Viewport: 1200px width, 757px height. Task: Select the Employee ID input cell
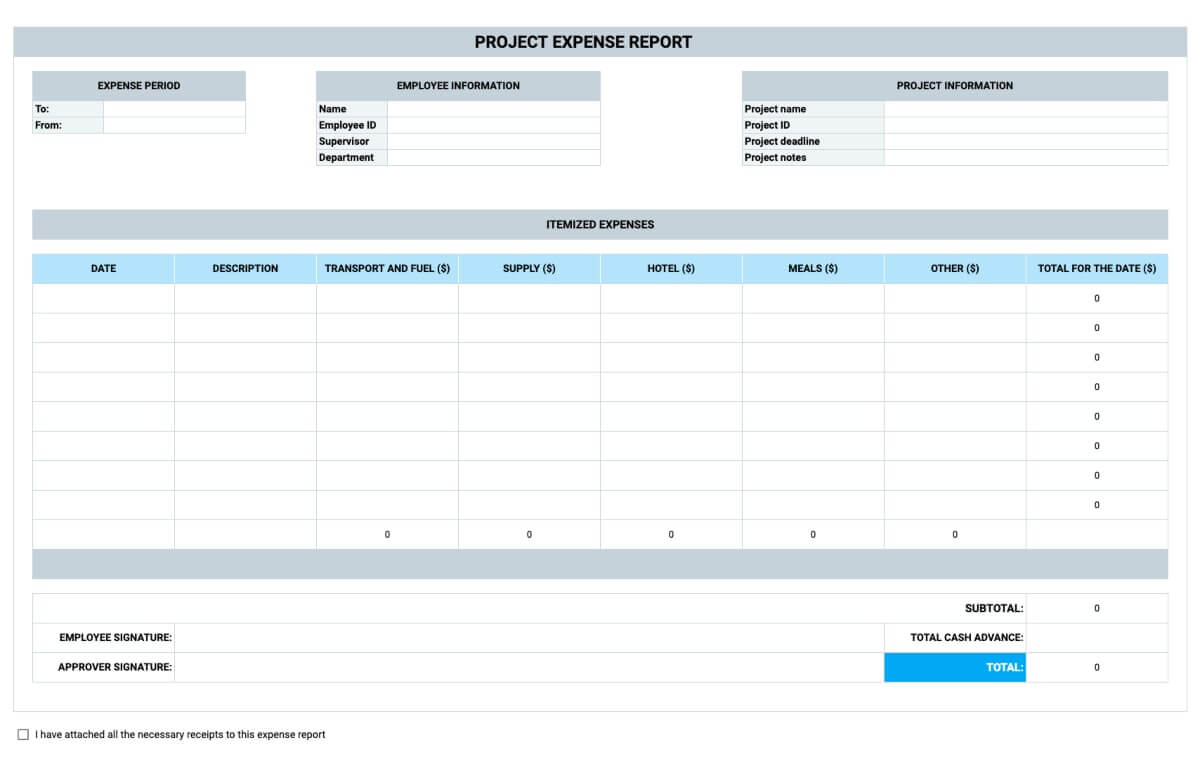pos(494,125)
